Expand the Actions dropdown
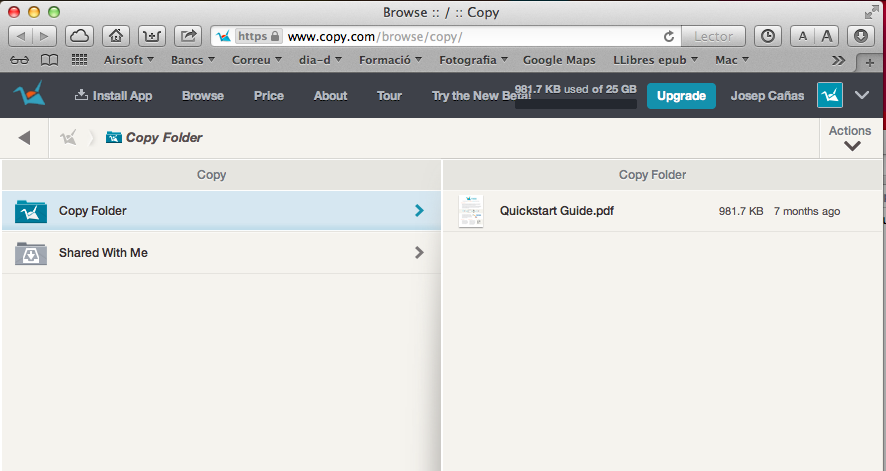Viewport: 886px width, 471px height. pos(850,138)
